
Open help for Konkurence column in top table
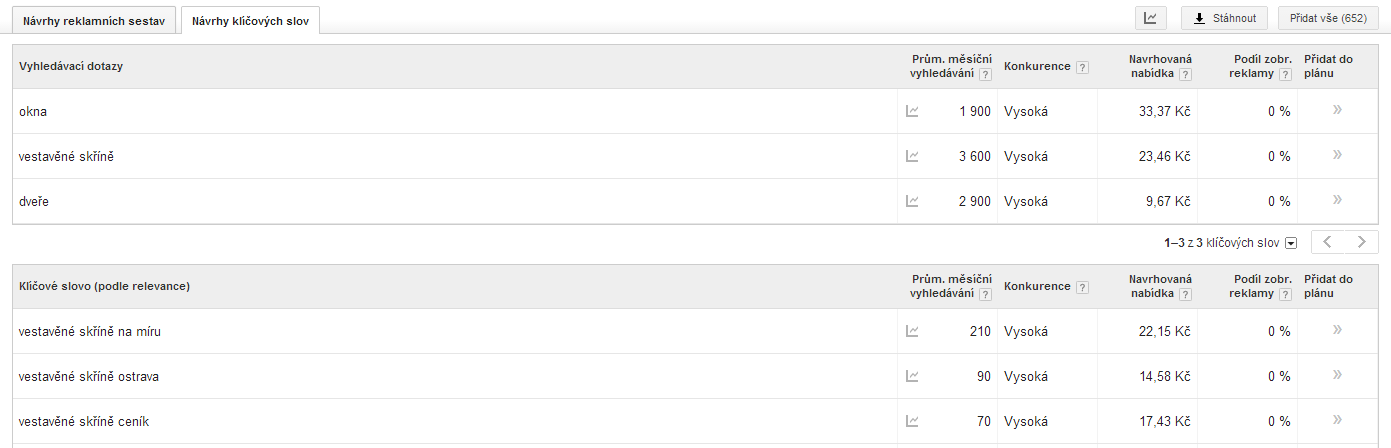1082,67
